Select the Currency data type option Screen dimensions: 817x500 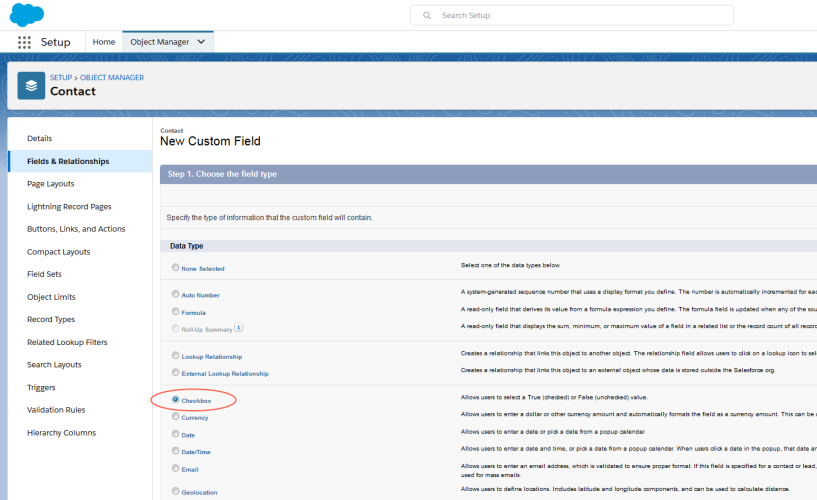[x=176, y=417]
